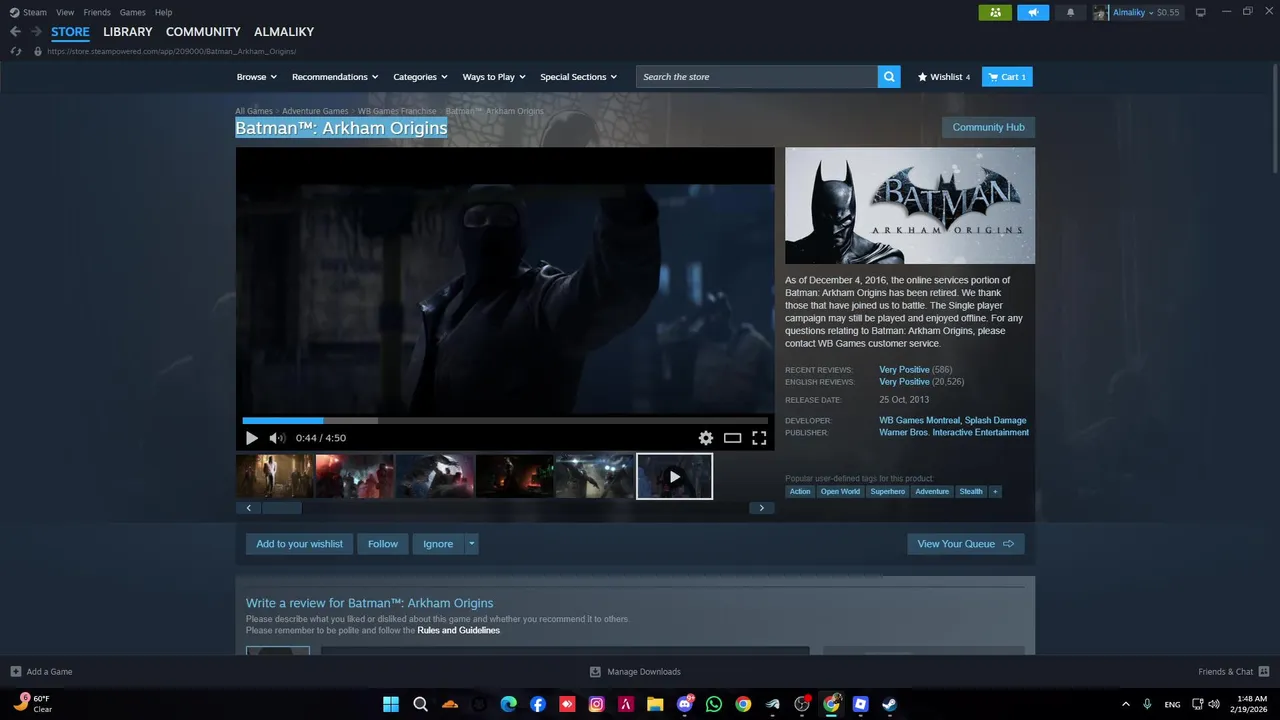Expand the Special Sections menu
This screenshot has width=1280, height=720.
tap(579, 77)
